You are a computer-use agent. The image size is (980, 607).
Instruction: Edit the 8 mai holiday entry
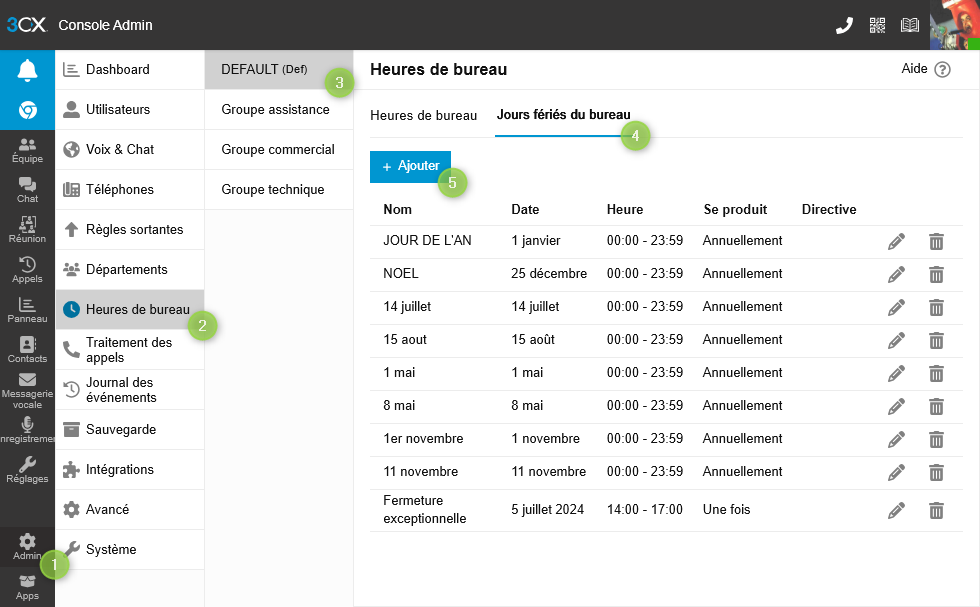pyautogui.click(x=896, y=406)
